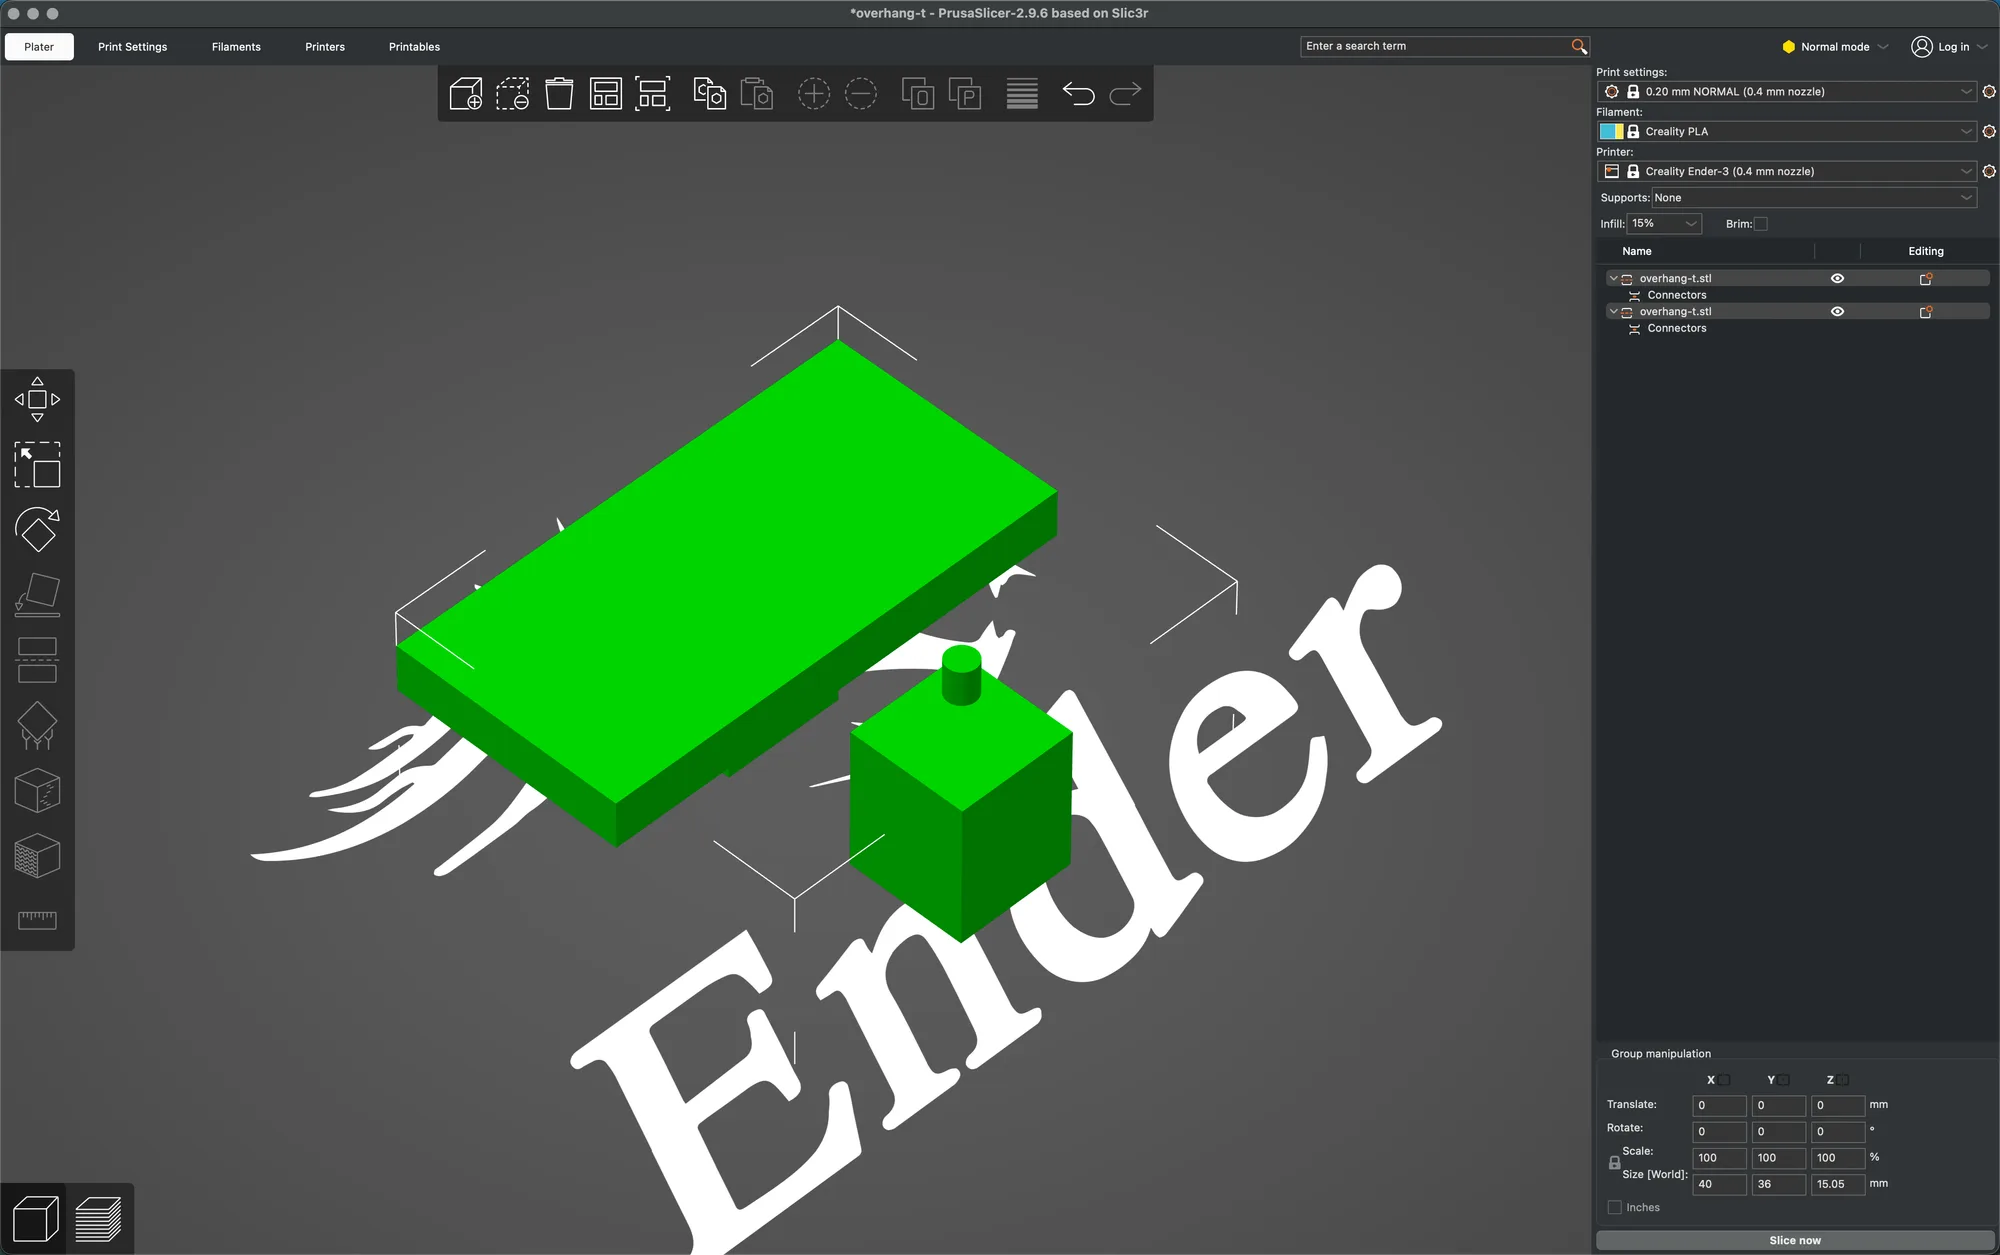Click the Redo arrow icon
Screen dimensions: 2000x1255
click(1125, 94)
